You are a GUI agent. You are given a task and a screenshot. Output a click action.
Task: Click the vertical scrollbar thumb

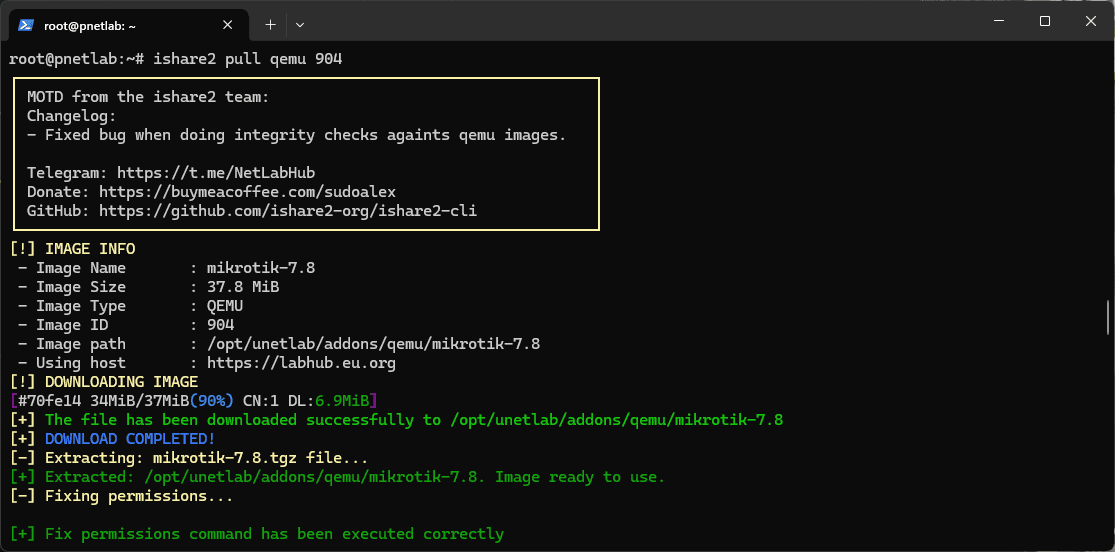[x=1107, y=317]
